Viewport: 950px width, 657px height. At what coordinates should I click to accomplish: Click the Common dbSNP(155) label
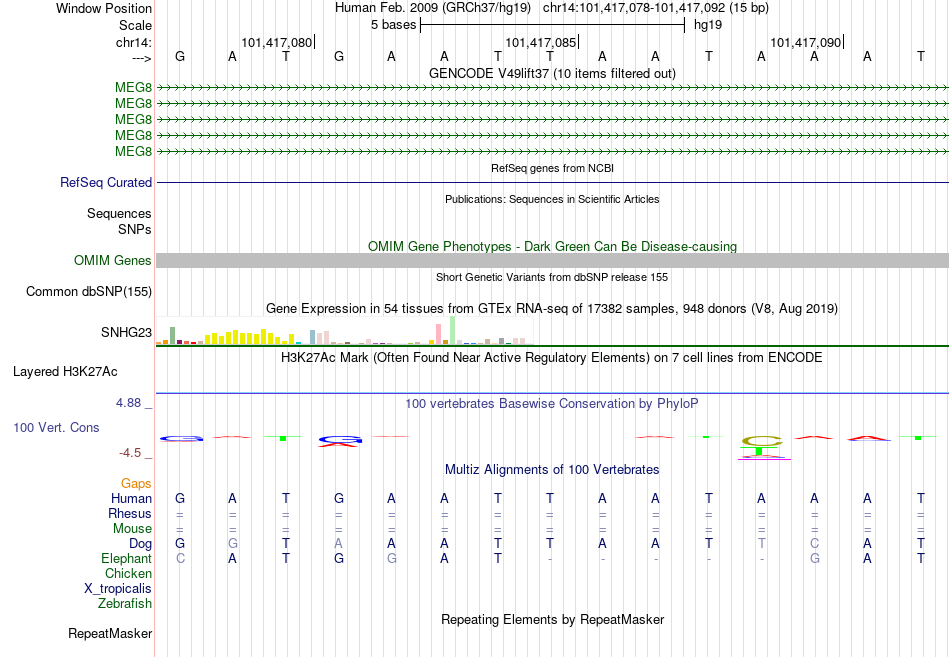coord(89,292)
